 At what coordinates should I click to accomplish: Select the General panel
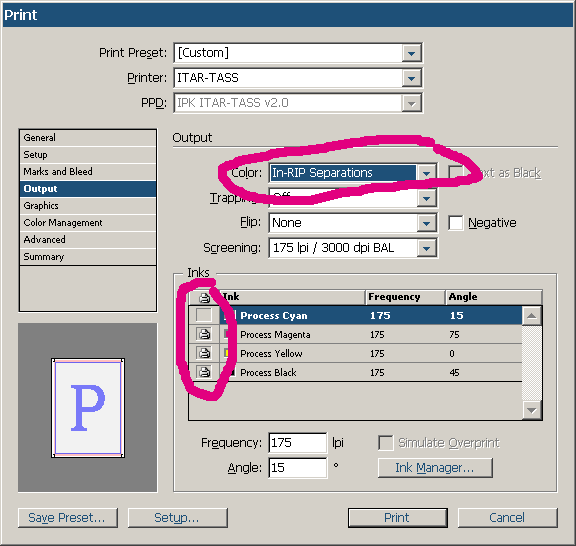pyautogui.click(x=88, y=138)
